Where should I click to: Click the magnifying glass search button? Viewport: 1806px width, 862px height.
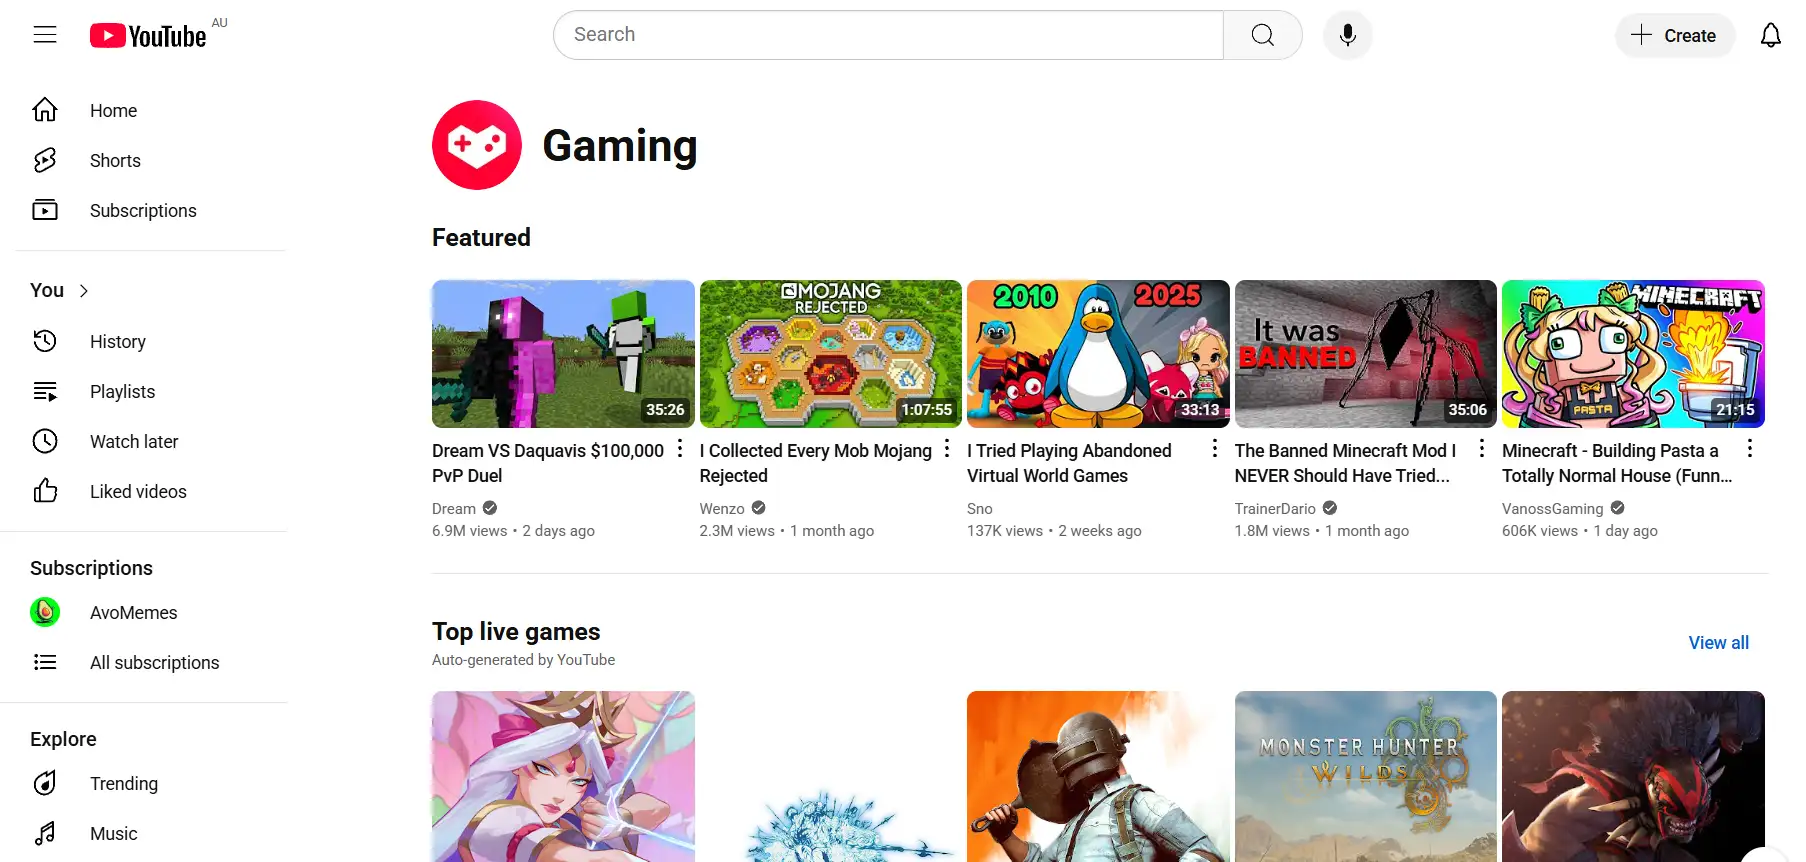1263,35
